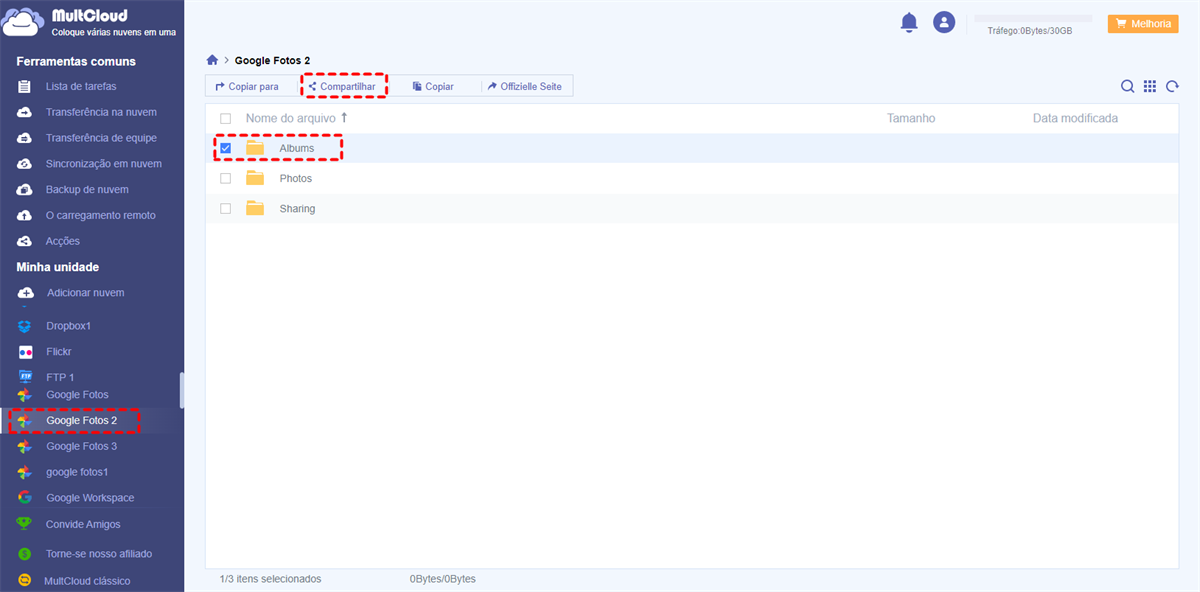Sort by Nome do arquivo arrow
The image size is (1200, 592).
coord(344,118)
